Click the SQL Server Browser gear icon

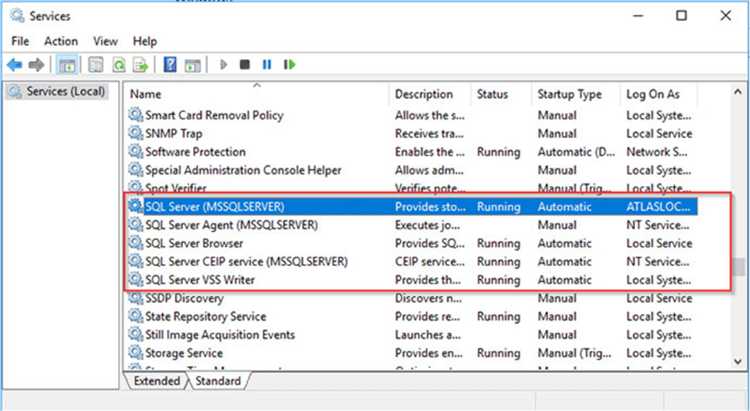pos(136,243)
